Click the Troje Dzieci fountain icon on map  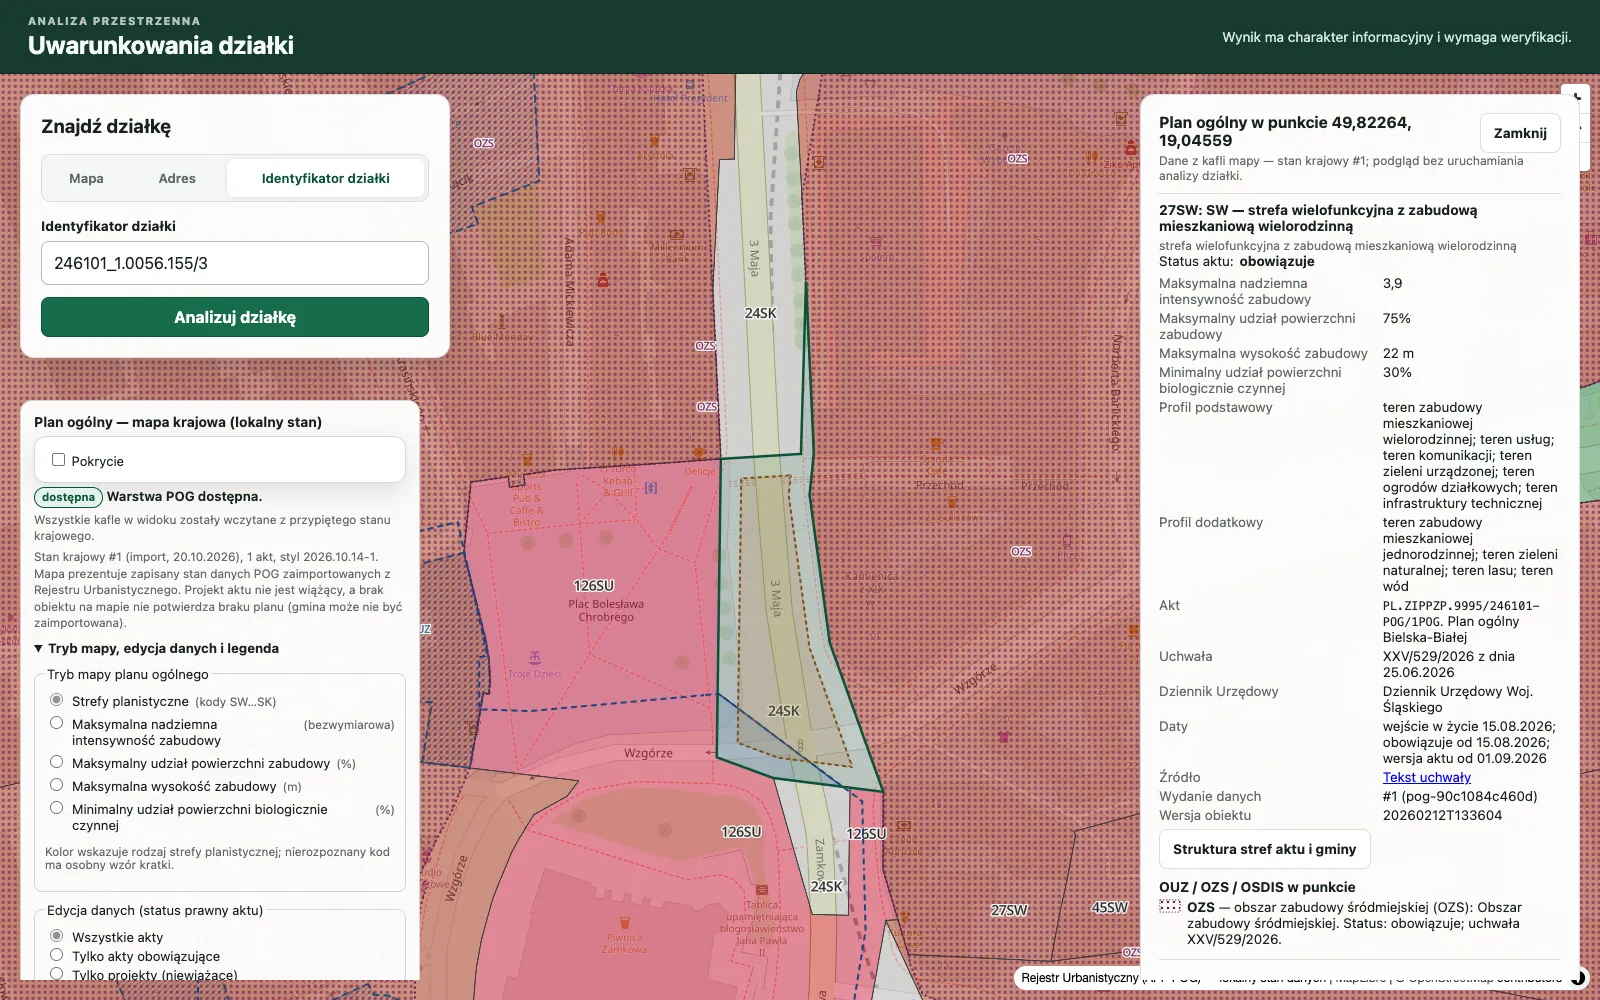point(535,657)
